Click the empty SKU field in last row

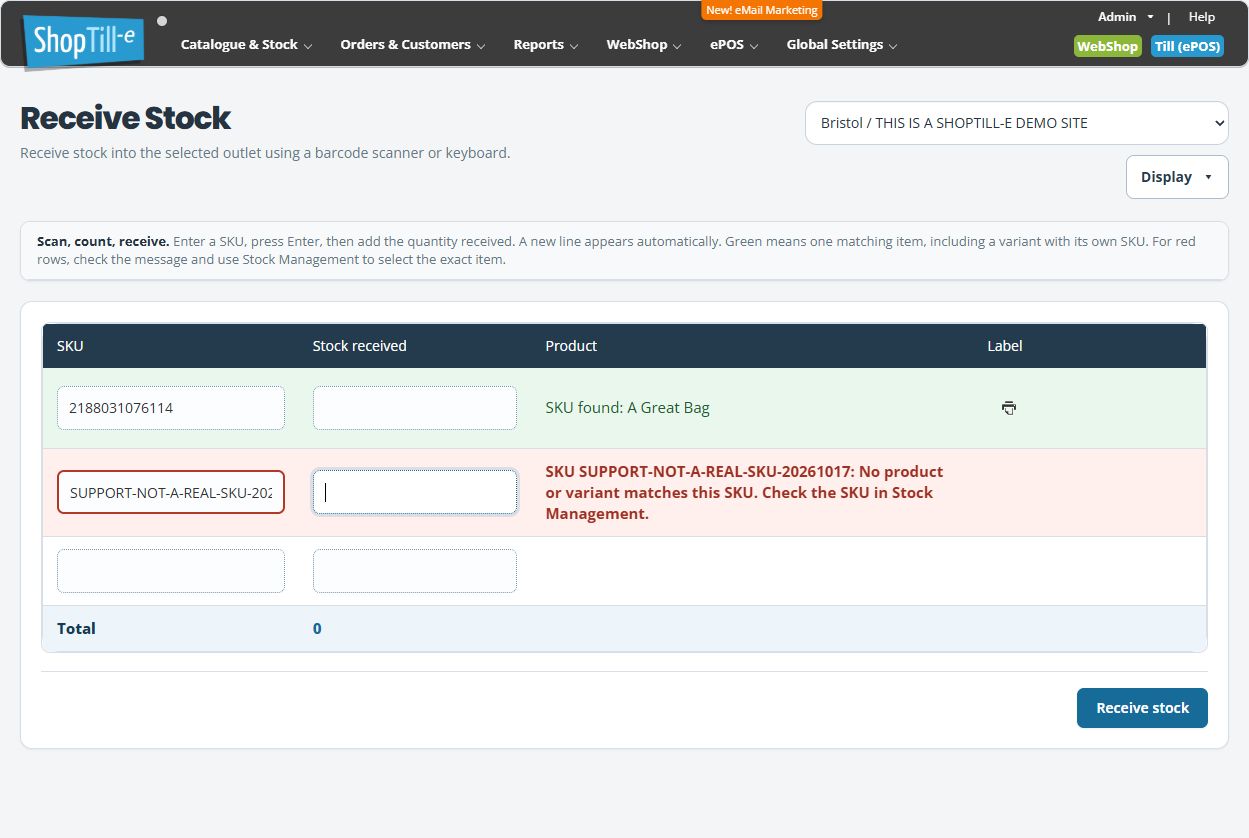click(171, 571)
